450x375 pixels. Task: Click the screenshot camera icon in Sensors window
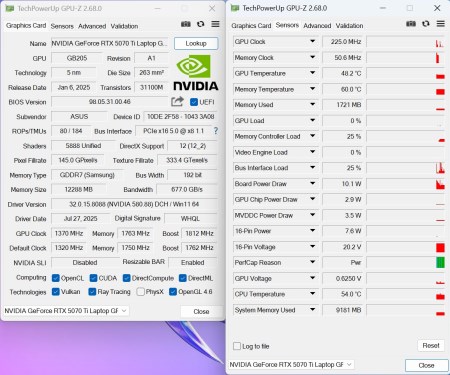[411, 24]
